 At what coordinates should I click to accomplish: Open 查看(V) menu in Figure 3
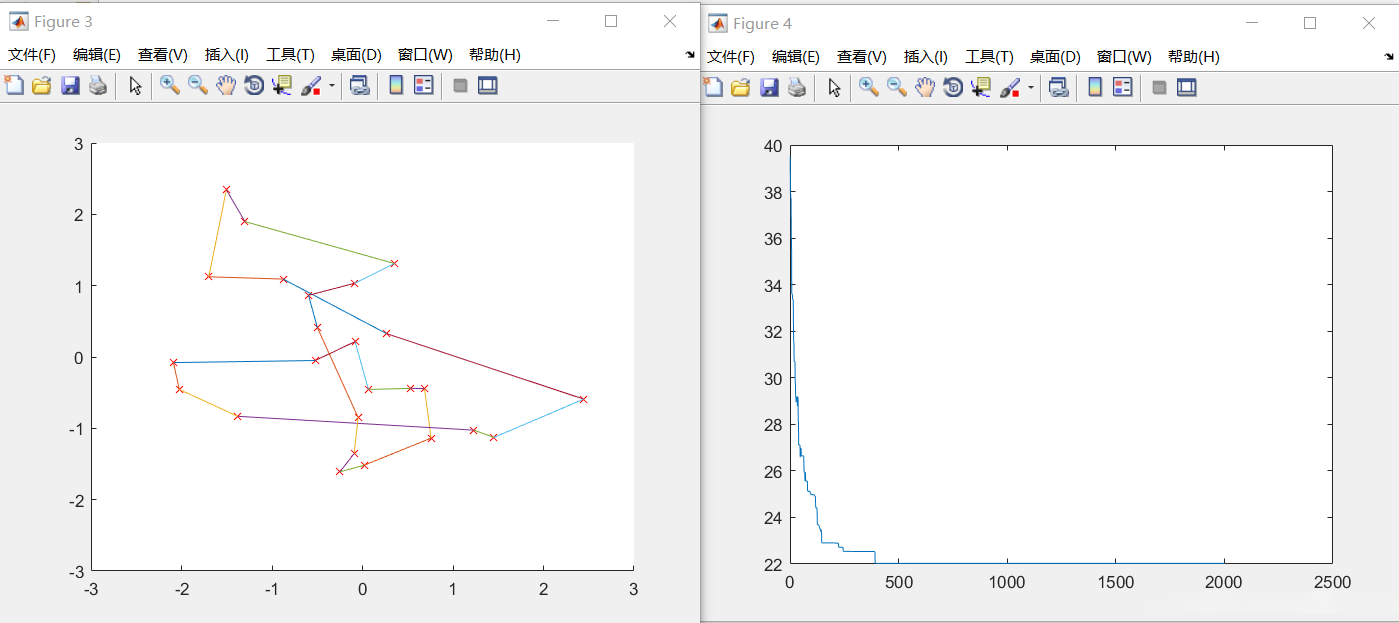[x=163, y=55]
